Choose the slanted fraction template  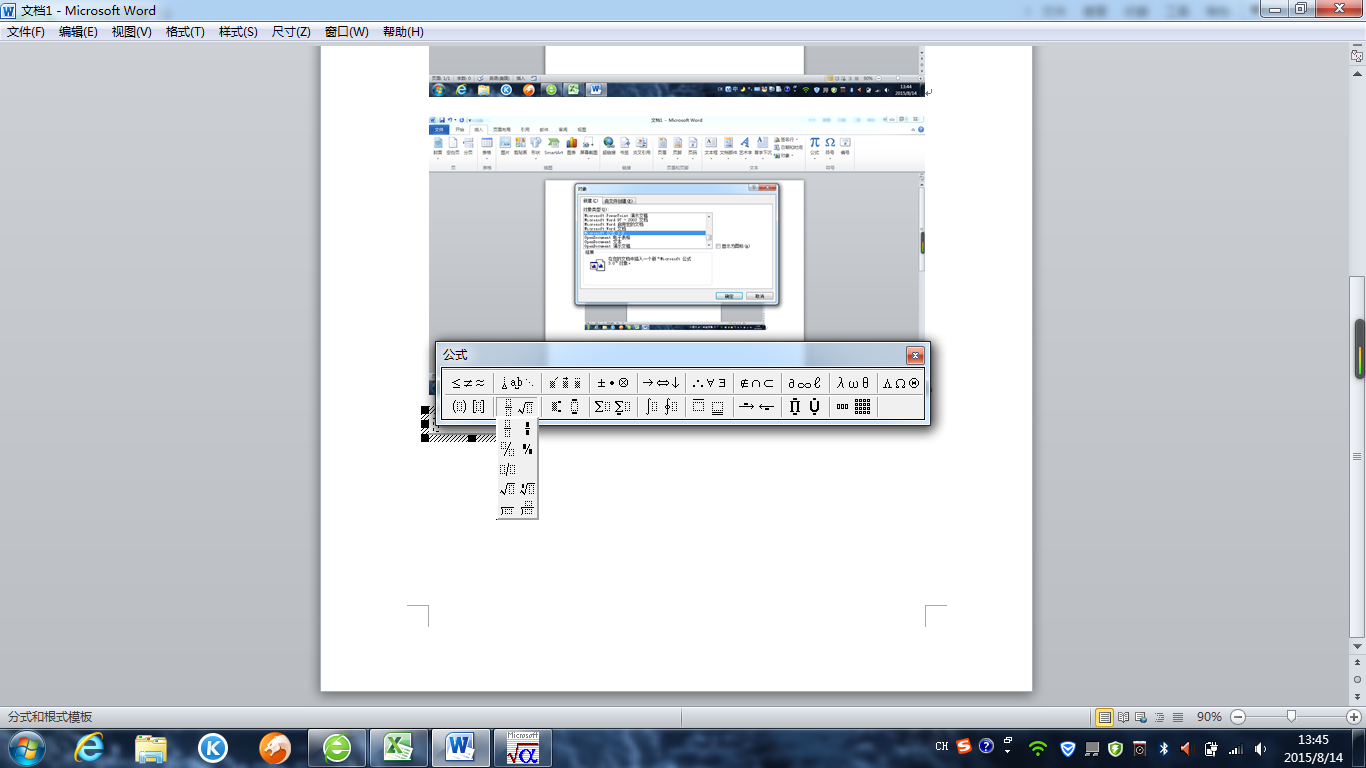click(x=507, y=449)
